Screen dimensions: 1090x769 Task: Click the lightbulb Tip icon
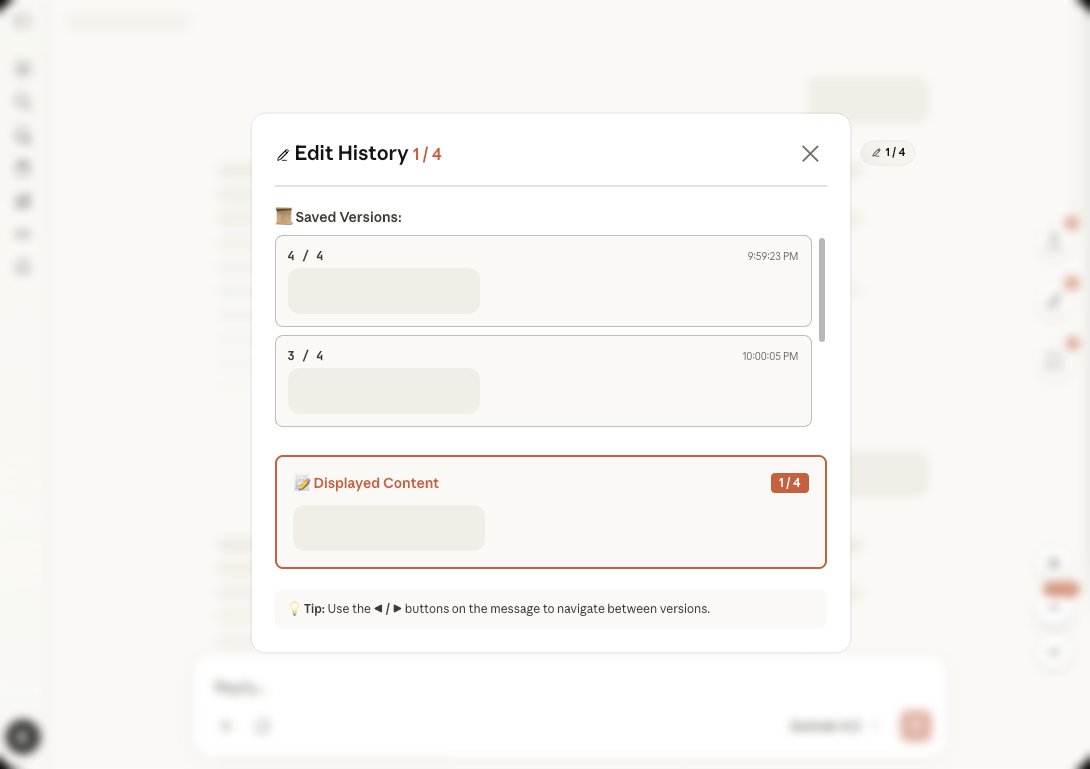point(294,609)
